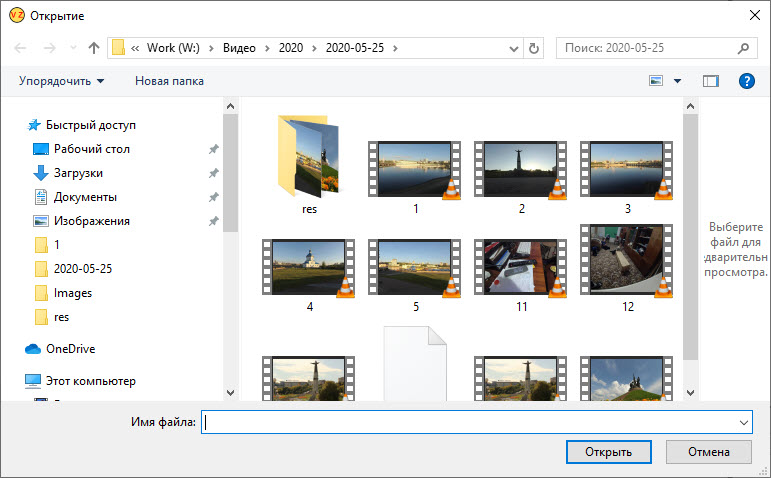
Task: Open the Упорядочить menu
Action: pyautogui.click(x=61, y=81)
